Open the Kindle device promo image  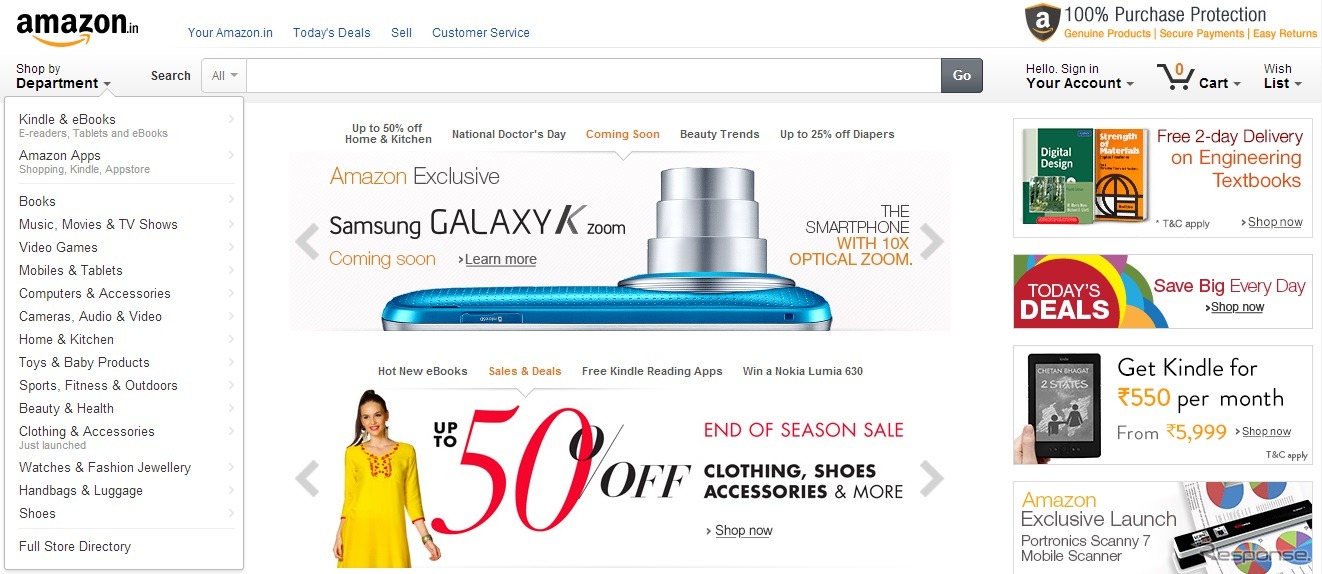(1057, 406)
